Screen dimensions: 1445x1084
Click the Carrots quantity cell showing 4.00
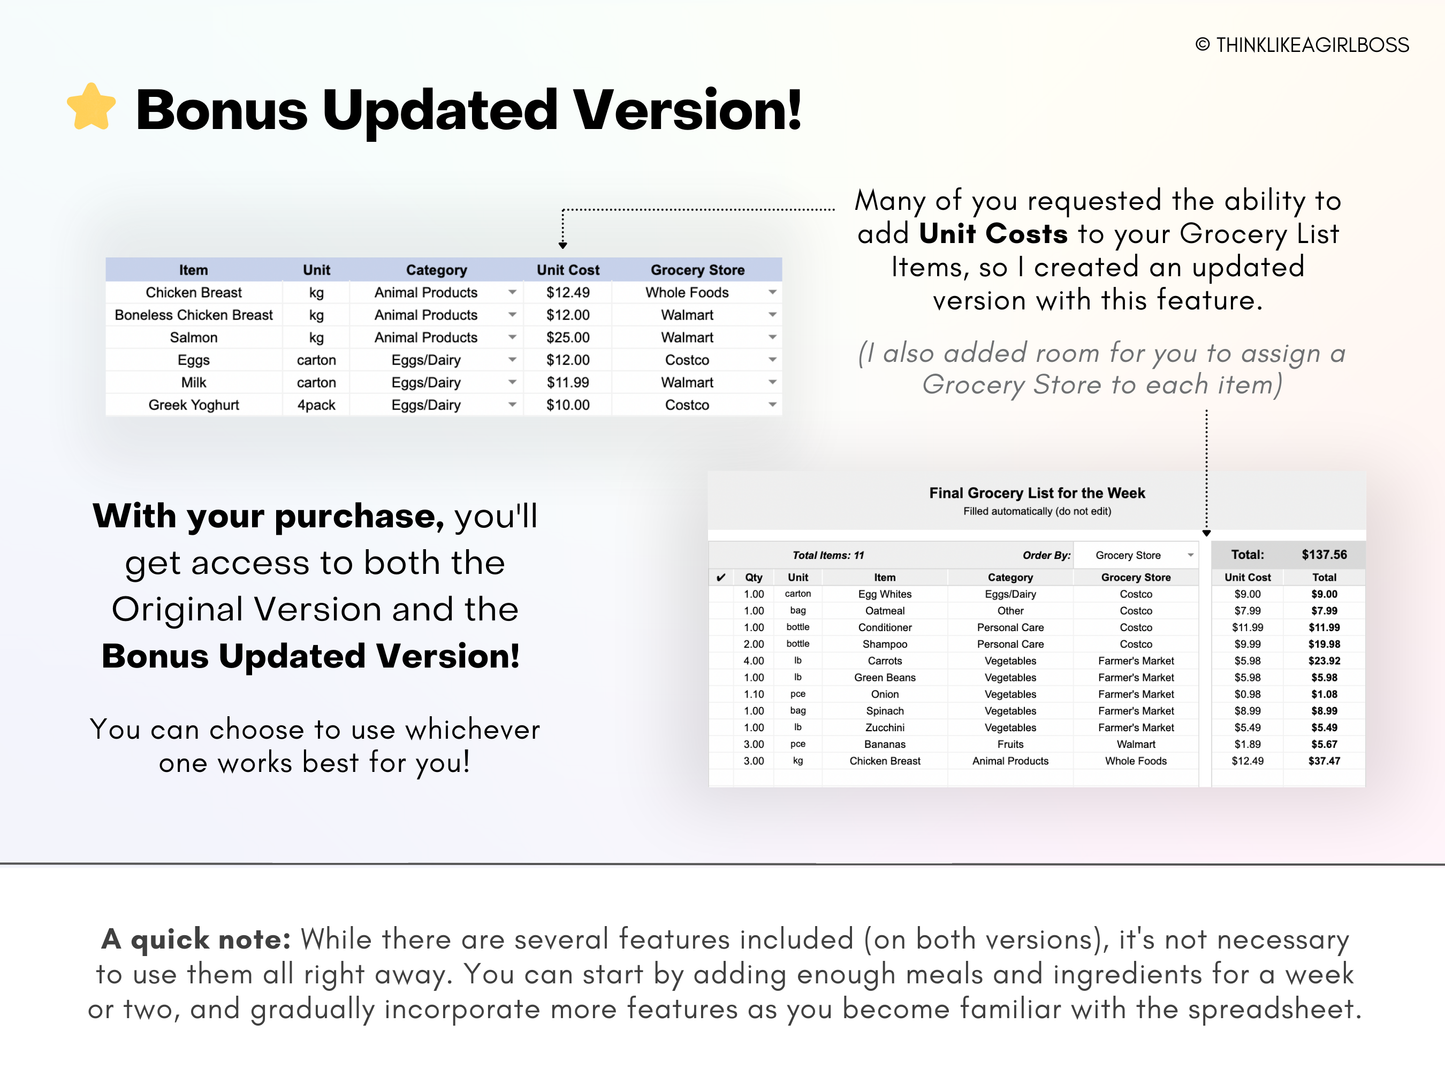(x=753, y=660)
